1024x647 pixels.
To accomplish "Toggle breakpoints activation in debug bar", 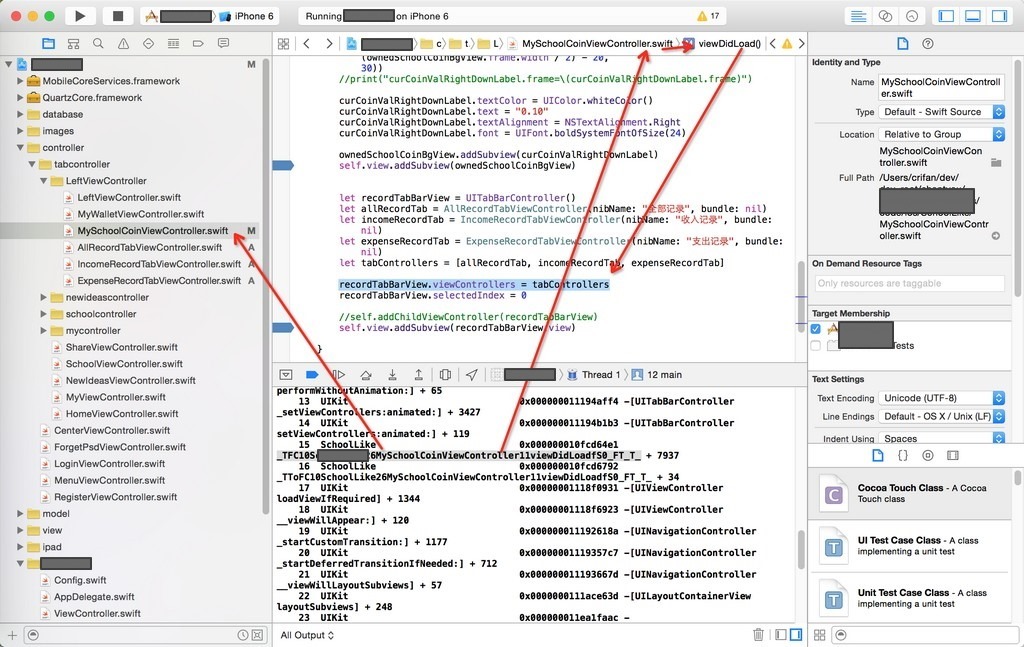I will [x=312, y=375].
